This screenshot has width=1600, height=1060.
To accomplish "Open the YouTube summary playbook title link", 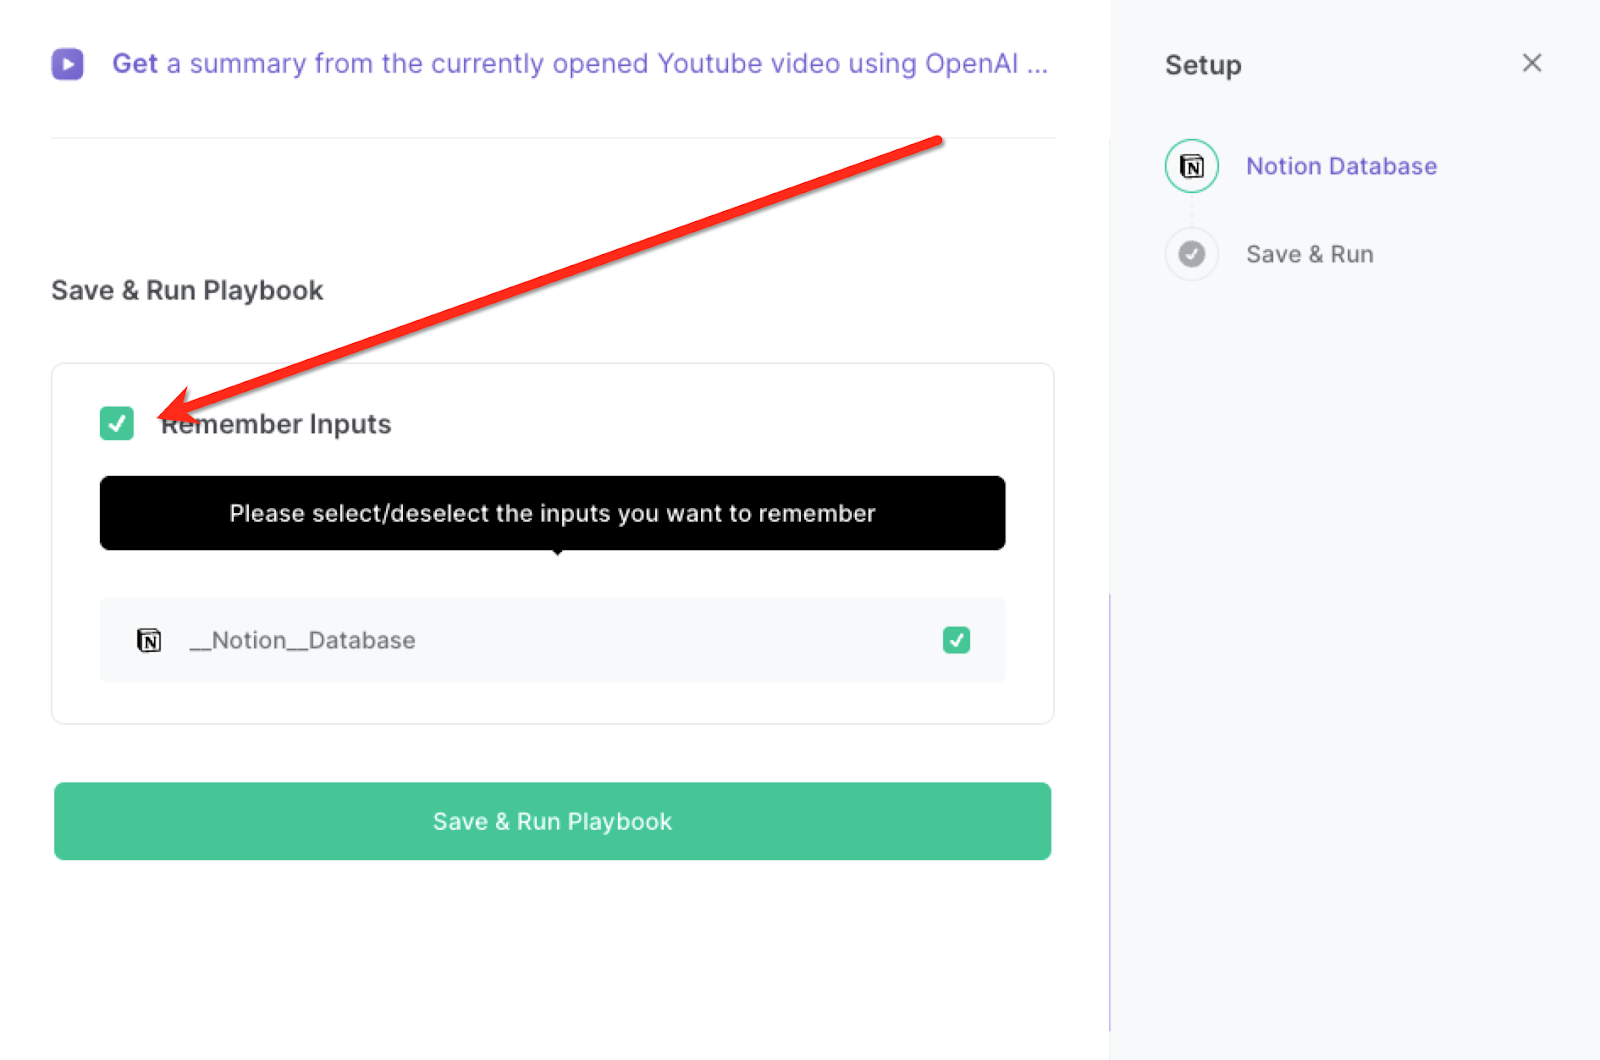I will (580, 63).
